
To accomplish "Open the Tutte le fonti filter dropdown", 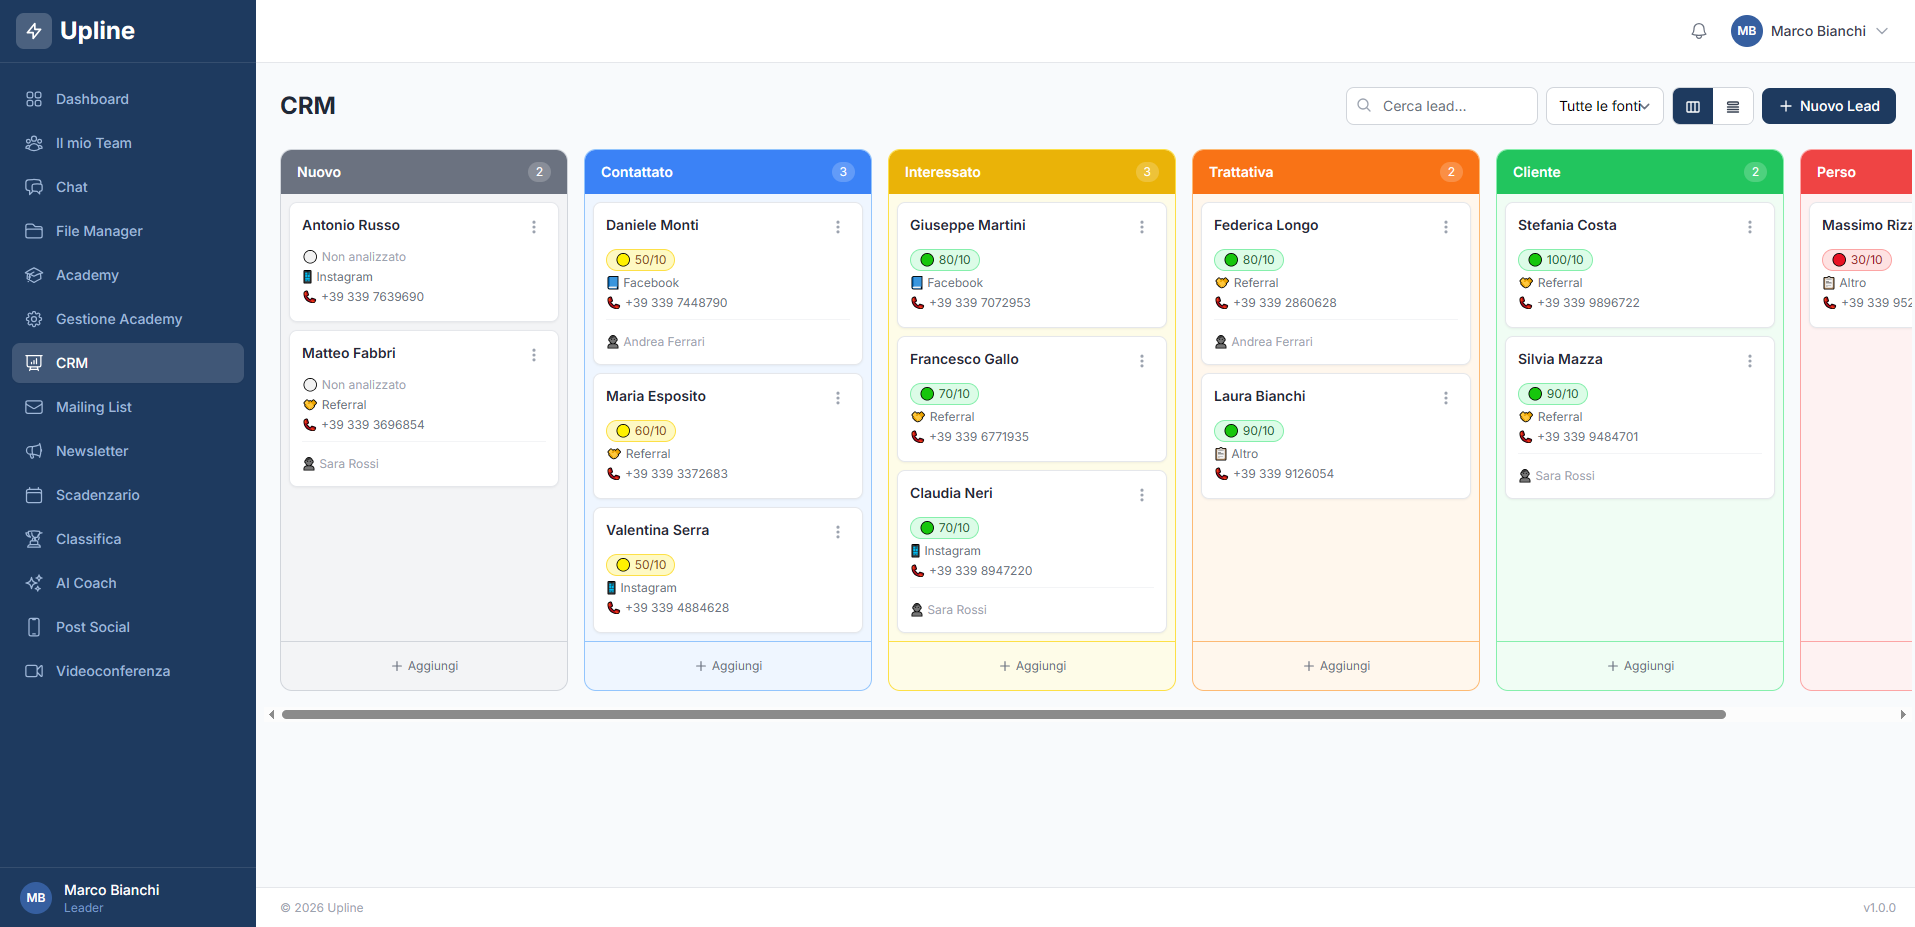I will click(x=1604, y=106).
